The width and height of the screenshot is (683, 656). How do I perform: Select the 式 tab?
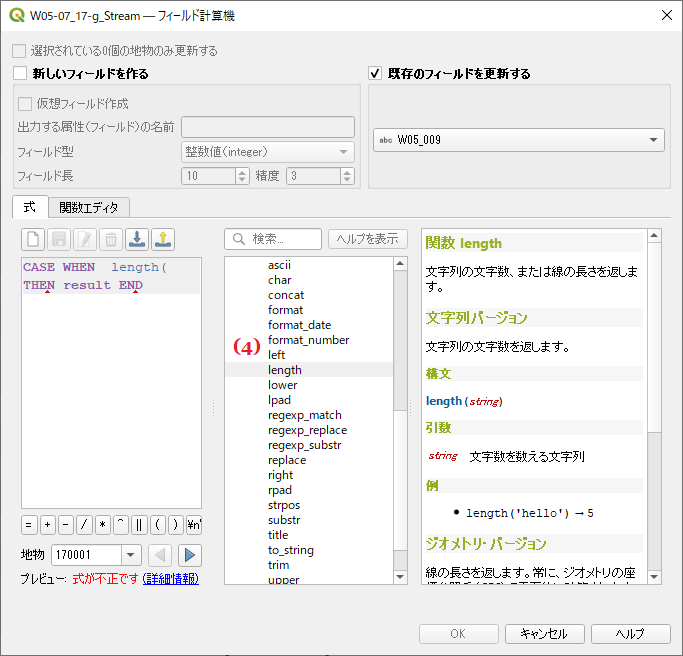click(x=29, y=207)
